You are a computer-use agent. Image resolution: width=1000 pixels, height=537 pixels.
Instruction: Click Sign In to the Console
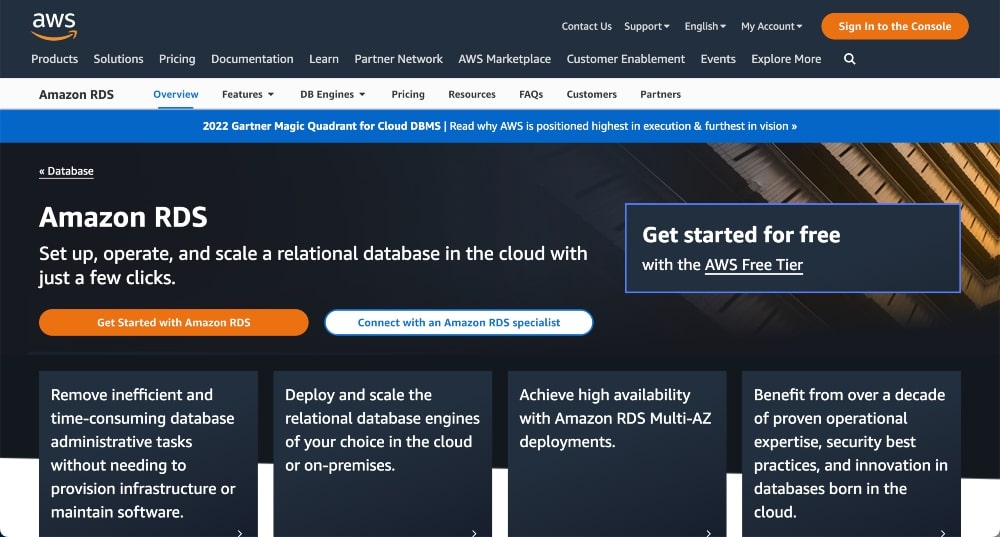[894, 27]
